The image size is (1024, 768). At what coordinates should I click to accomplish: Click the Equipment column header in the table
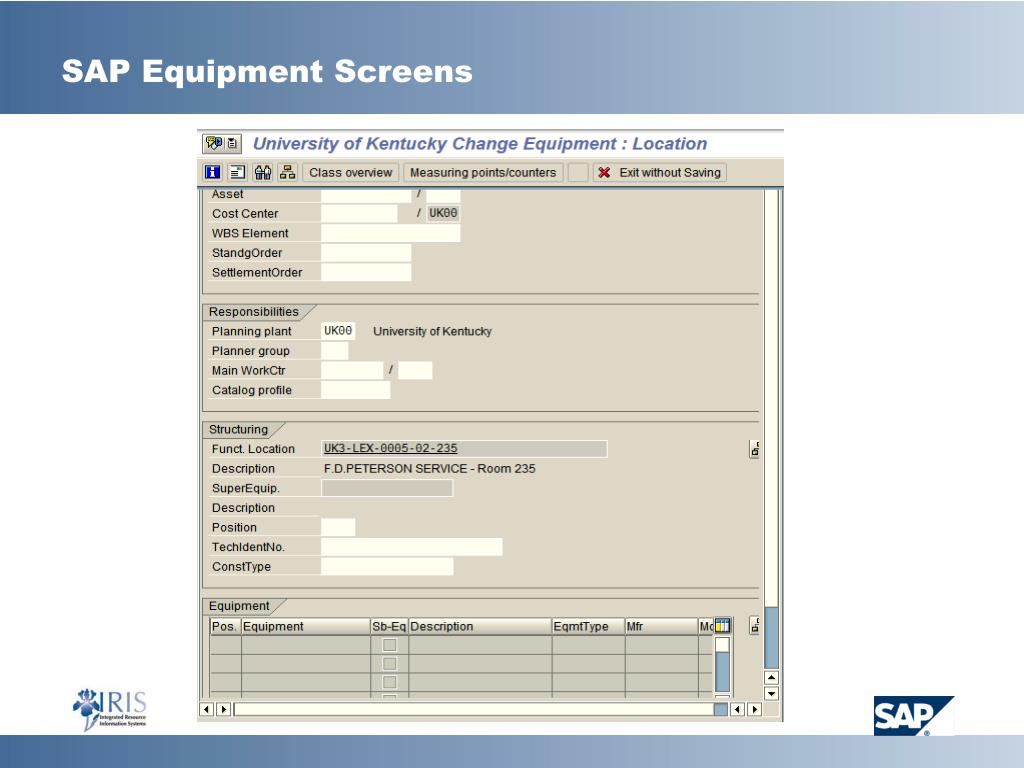(x=306, y=626)
